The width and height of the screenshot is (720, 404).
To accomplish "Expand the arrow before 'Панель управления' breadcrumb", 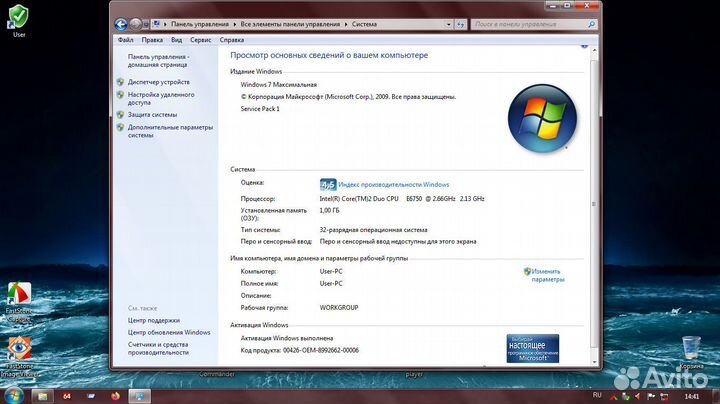I will (x=165, y=24).
